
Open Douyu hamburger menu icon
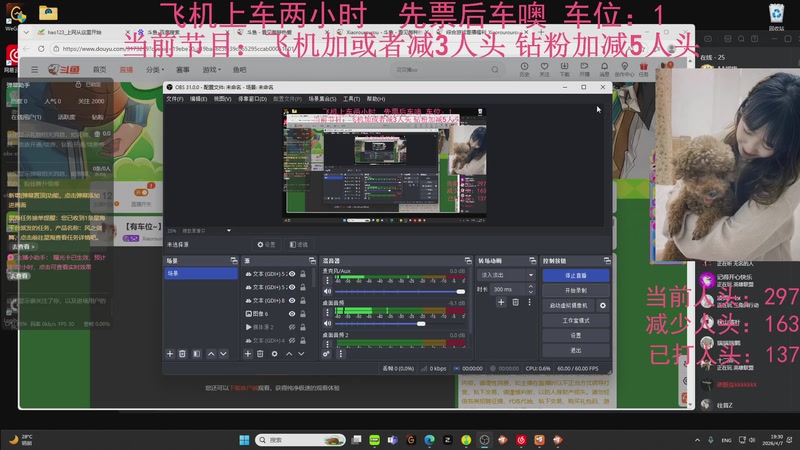click(34, 69)
